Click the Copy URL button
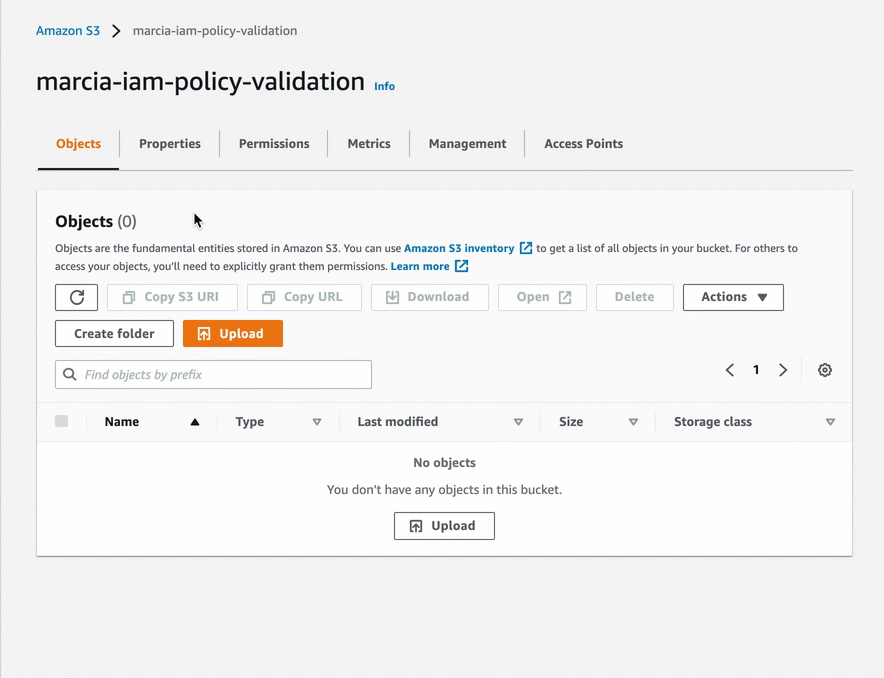Image resolution: width=884 pixels, height=678 pixels. pyautogui.click(x=304, y=297)
